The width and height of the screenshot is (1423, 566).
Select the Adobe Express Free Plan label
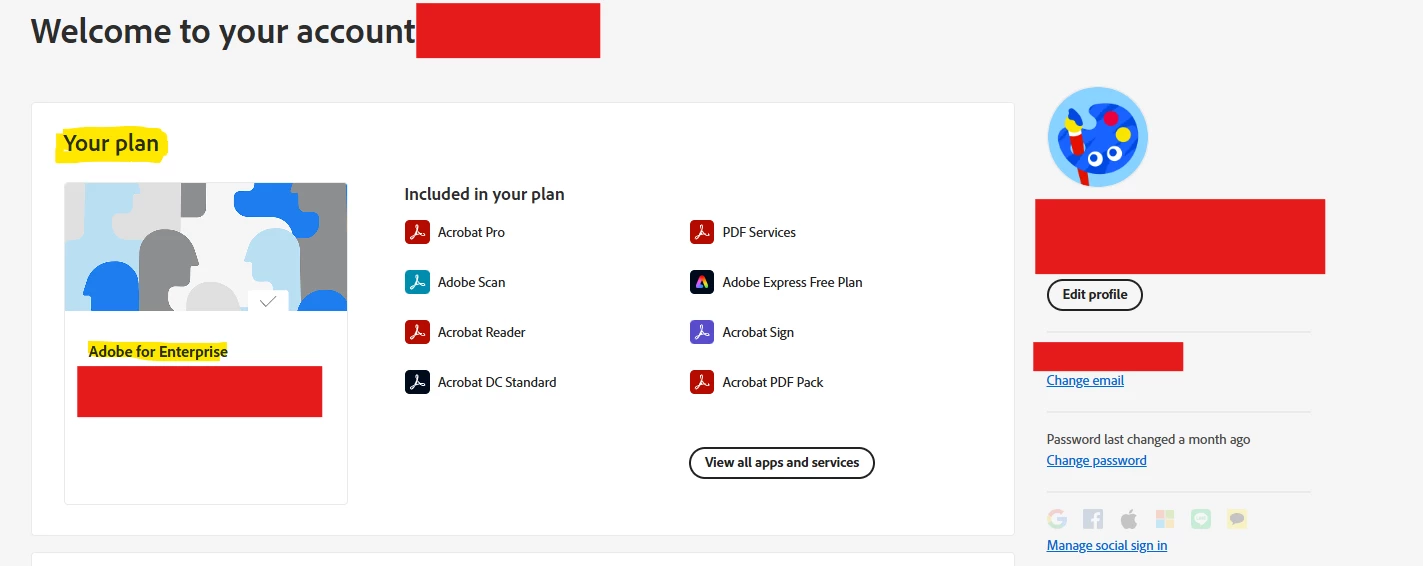pyautogui.click(x=793, y=282)
